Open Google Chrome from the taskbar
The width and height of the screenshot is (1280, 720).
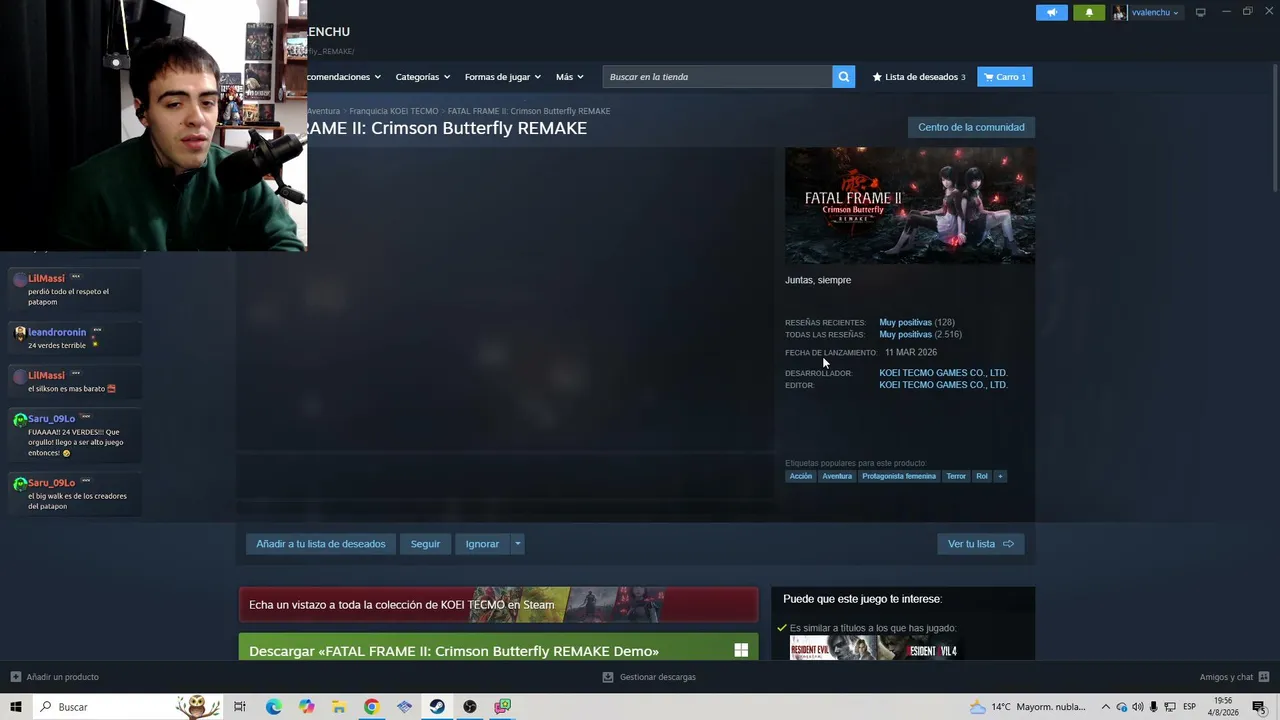tap(371, 707)
